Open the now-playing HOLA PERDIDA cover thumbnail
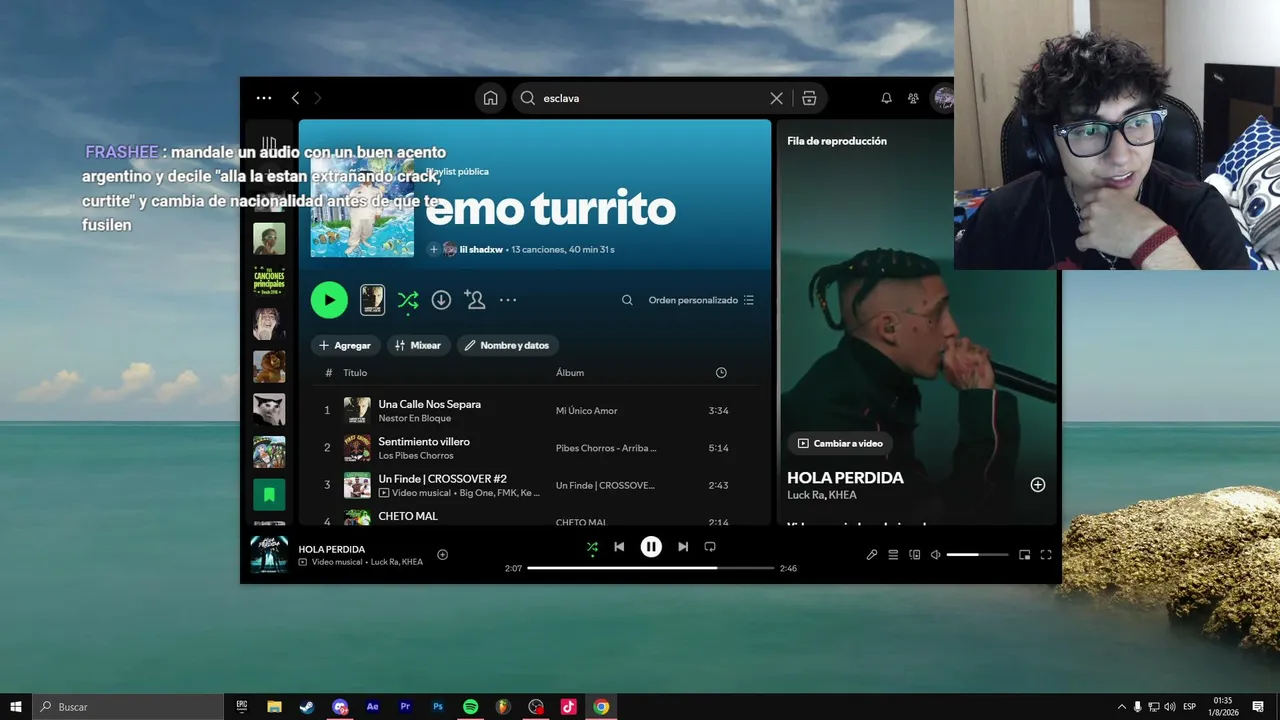The width and height of the screenshot is (1280, 720). [269, 555]
